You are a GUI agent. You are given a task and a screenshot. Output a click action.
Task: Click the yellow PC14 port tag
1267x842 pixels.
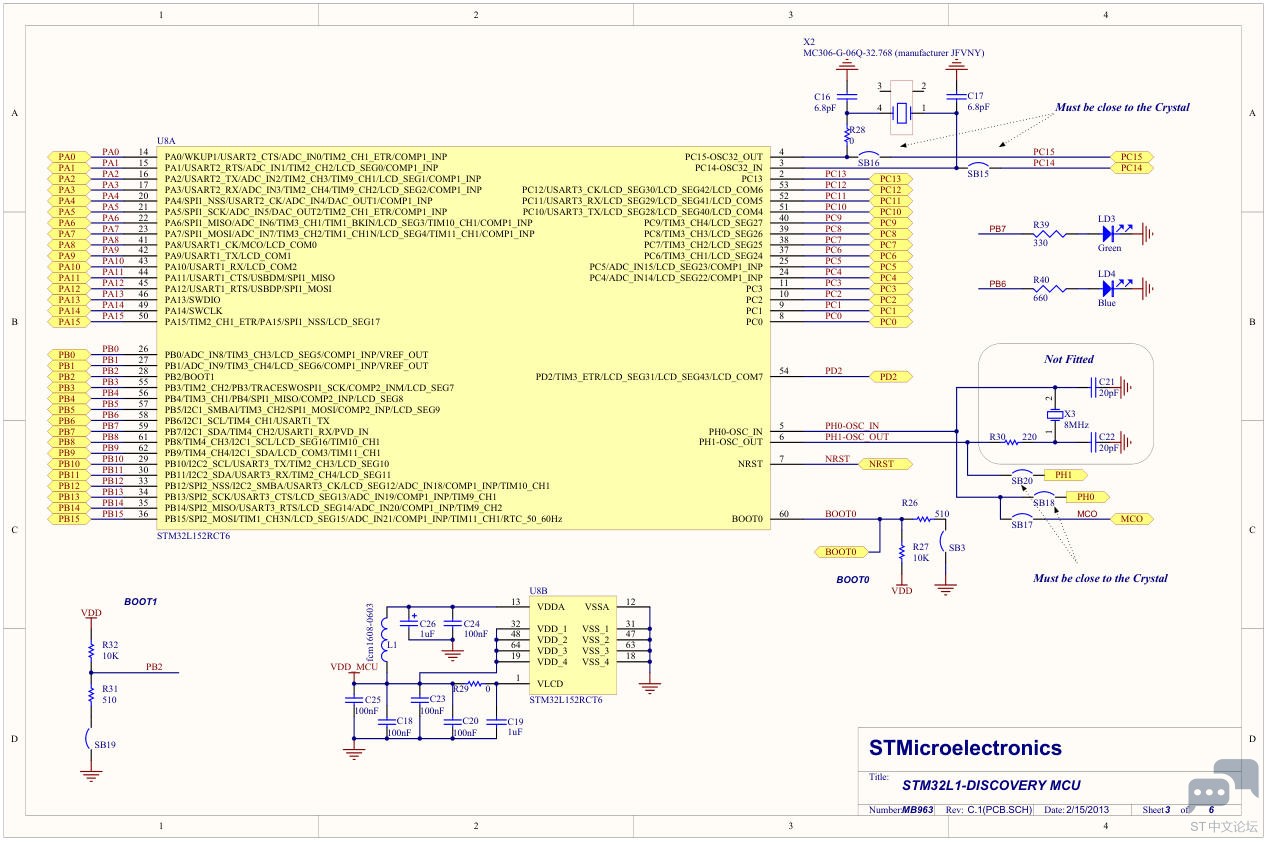click(1131, 168)
